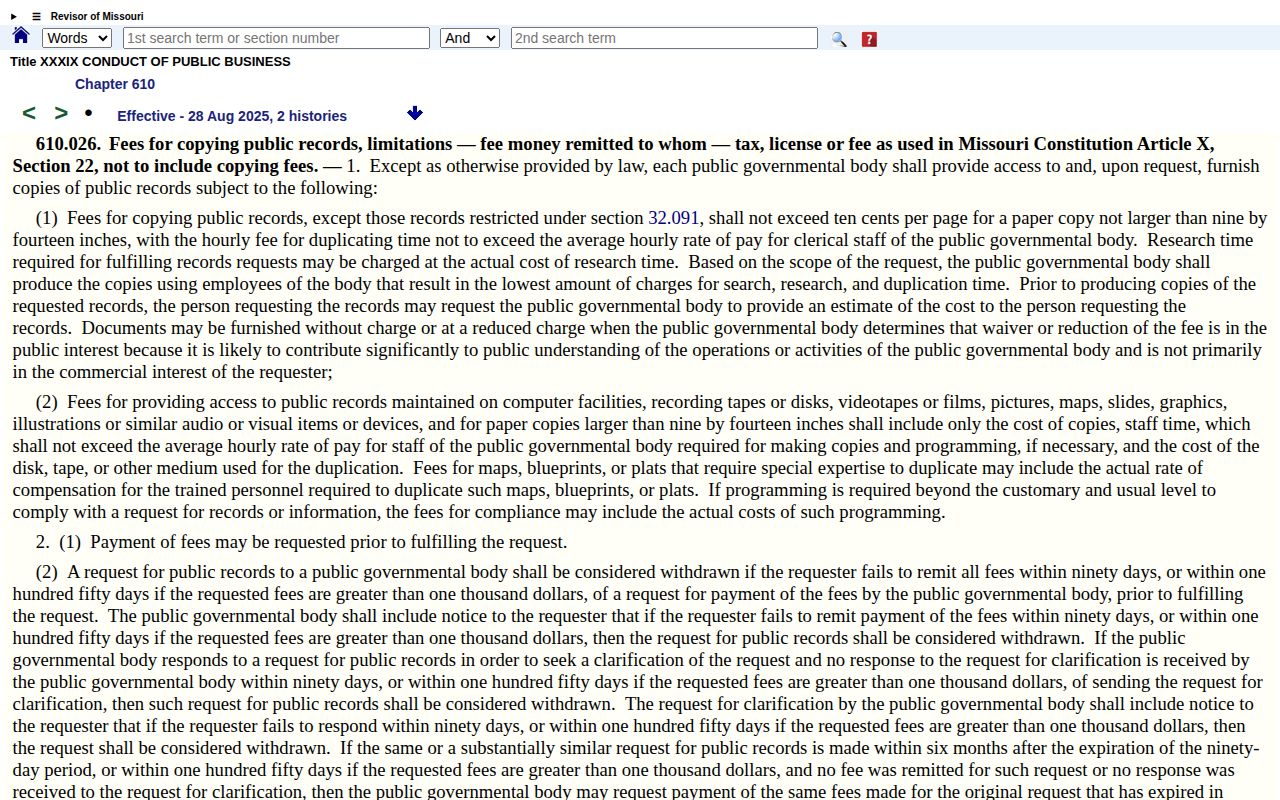Open Effective 28 Aug 2025 histories link
The width and height of the screenshot is (1280, 800).
pos(232,116)
